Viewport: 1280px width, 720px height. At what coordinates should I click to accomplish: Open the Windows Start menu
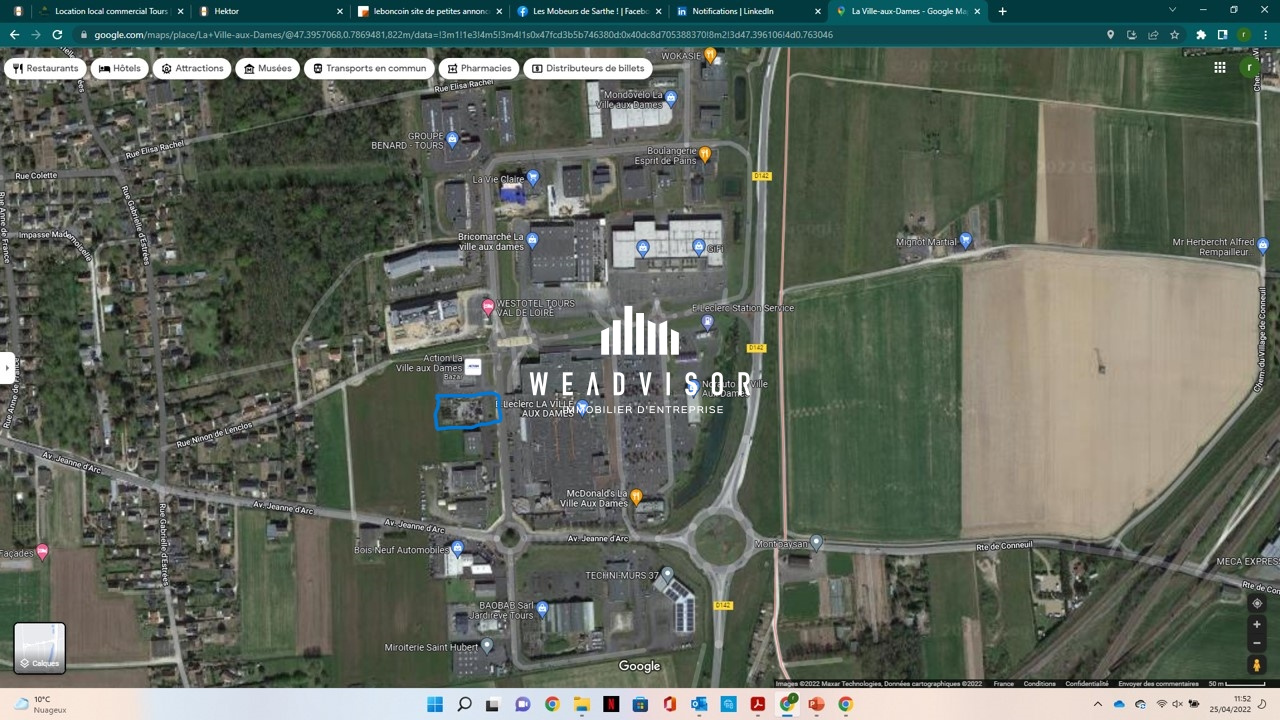[x=435, y=704]
